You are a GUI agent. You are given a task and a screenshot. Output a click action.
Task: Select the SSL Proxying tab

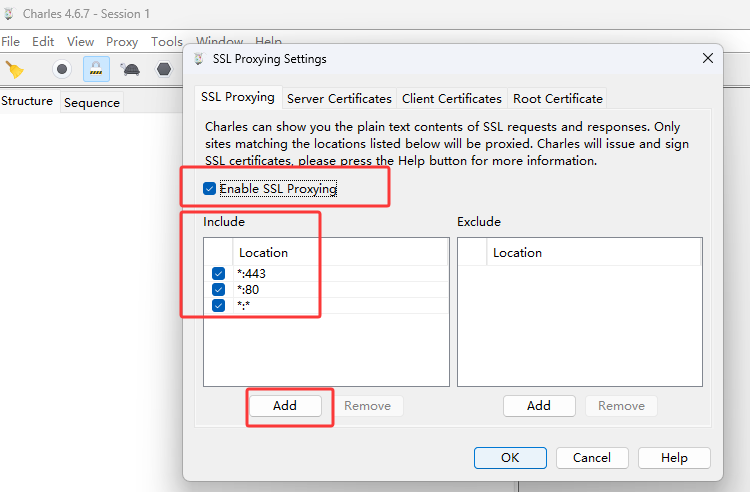tap(238, 97)
